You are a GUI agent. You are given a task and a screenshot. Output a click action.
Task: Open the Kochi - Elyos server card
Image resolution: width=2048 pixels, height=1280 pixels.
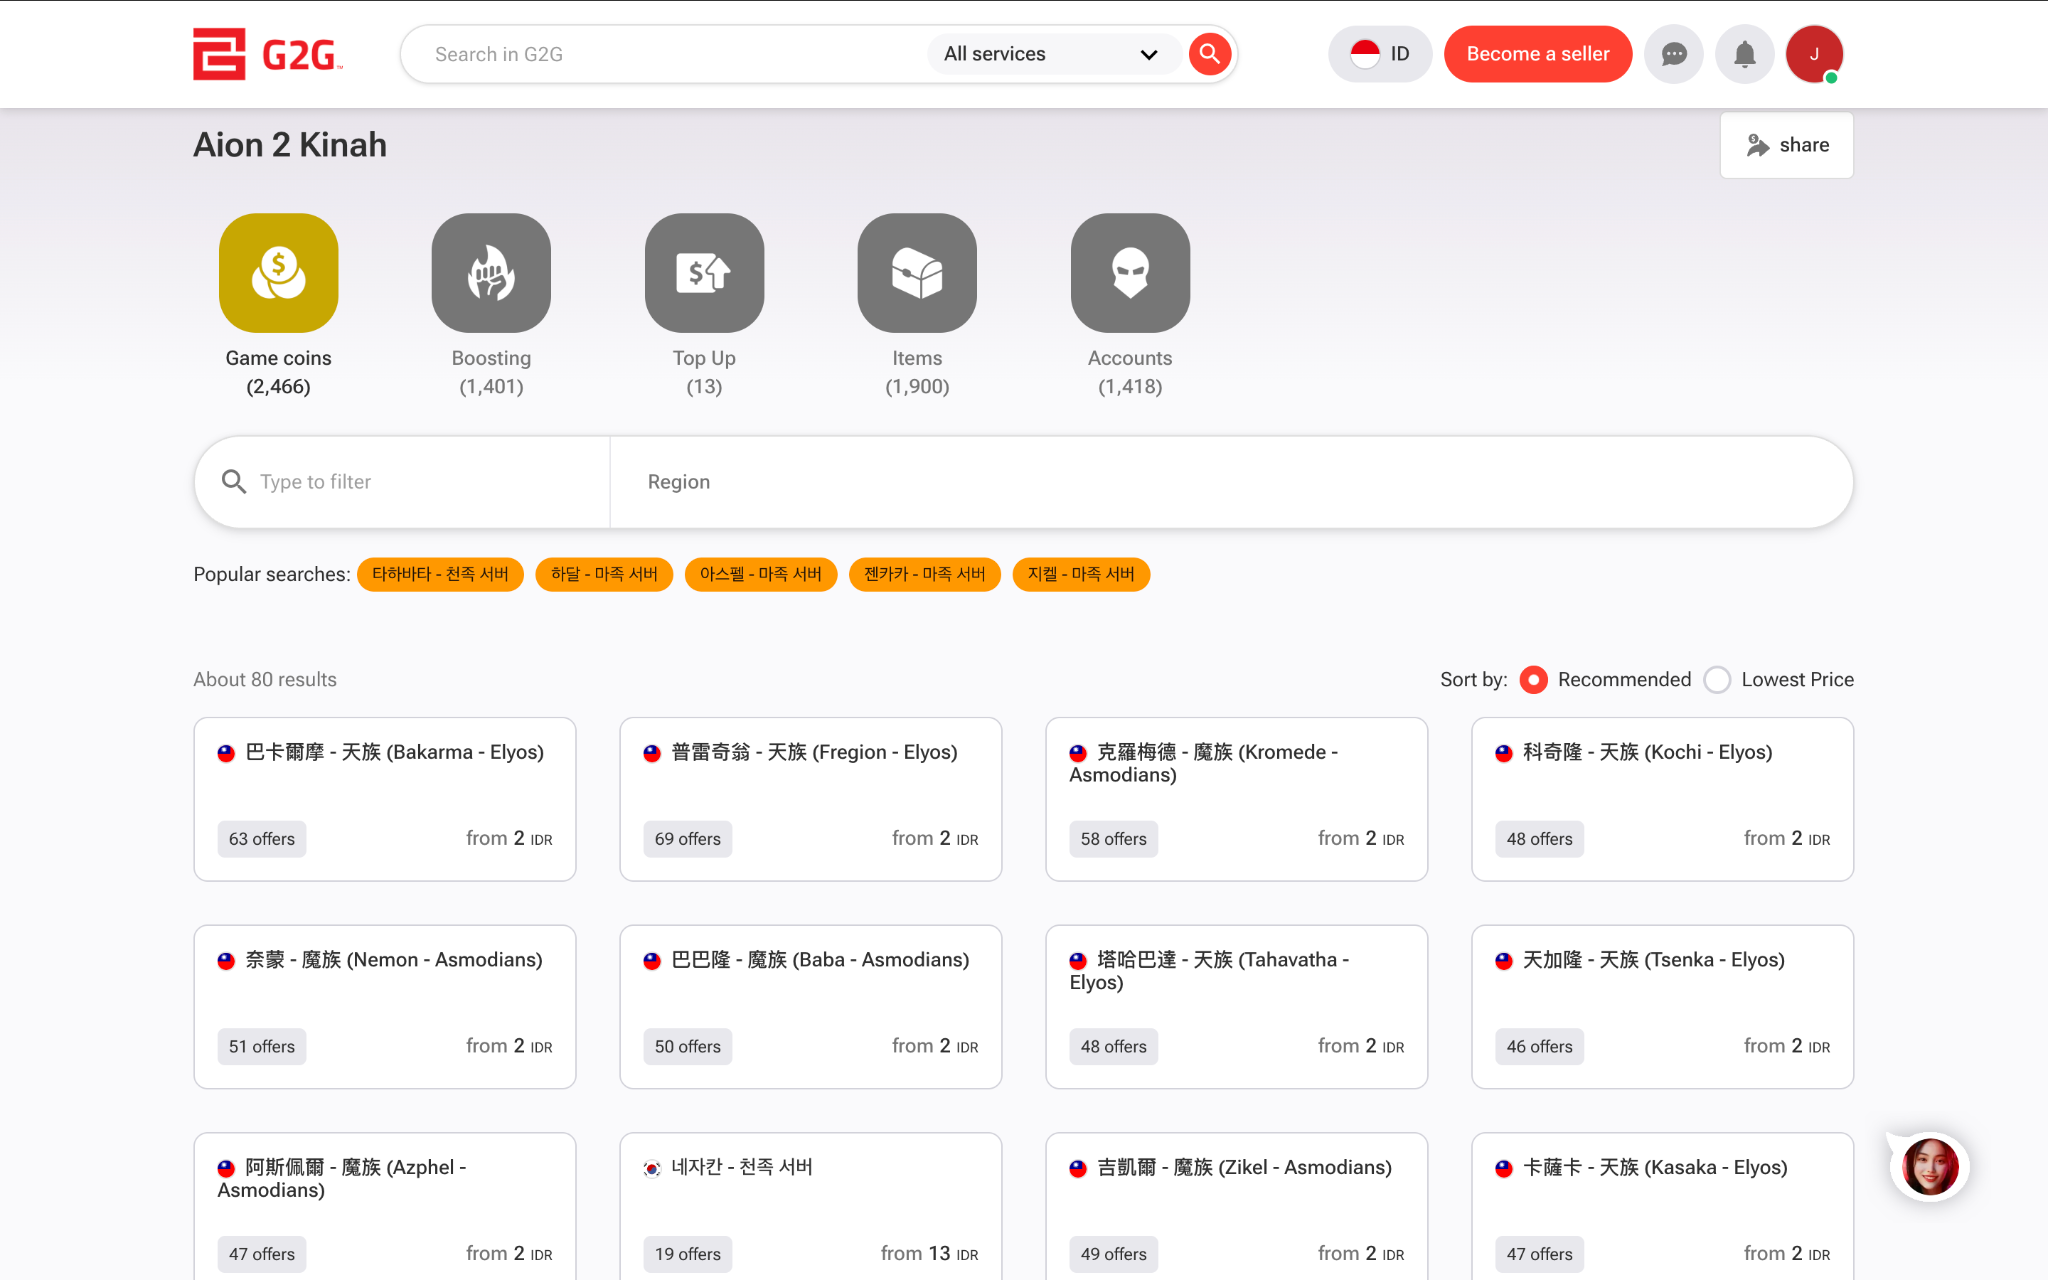(x=1663, y=799)
